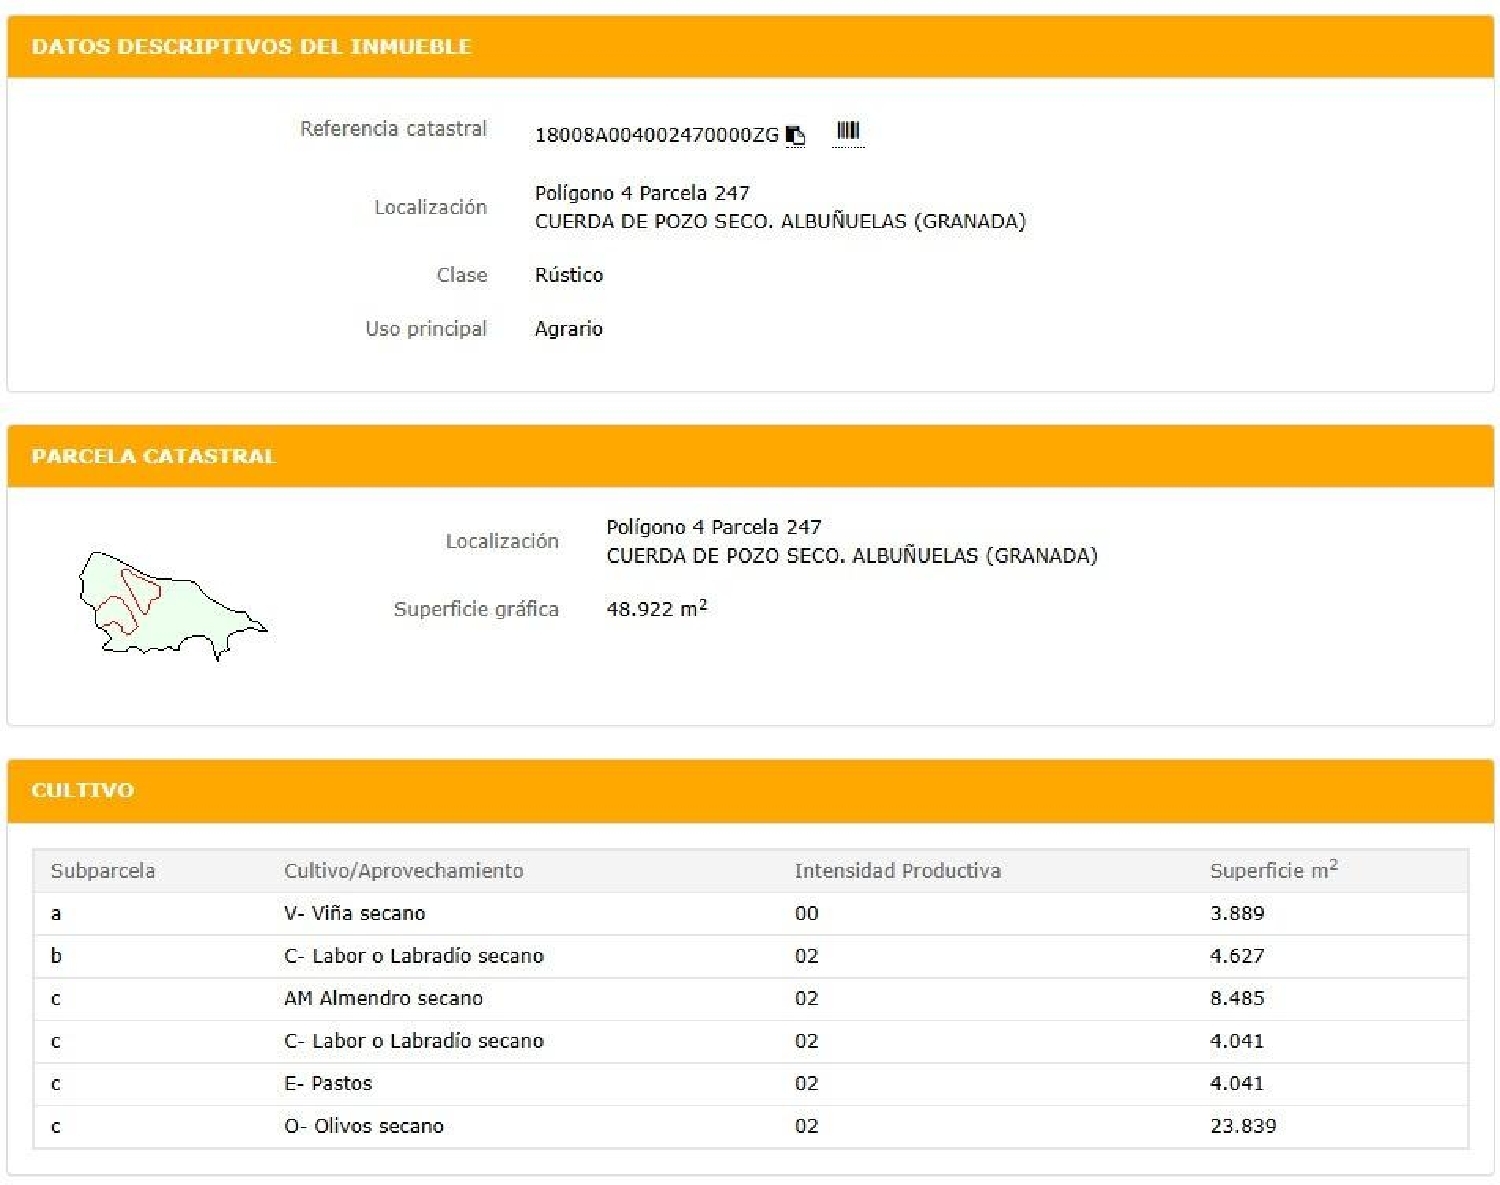Image resolution: width=1500 pixels, height=1185 pixels.
Task: Collapse the Parcela Catastral section header
Action: coord(153,456)
